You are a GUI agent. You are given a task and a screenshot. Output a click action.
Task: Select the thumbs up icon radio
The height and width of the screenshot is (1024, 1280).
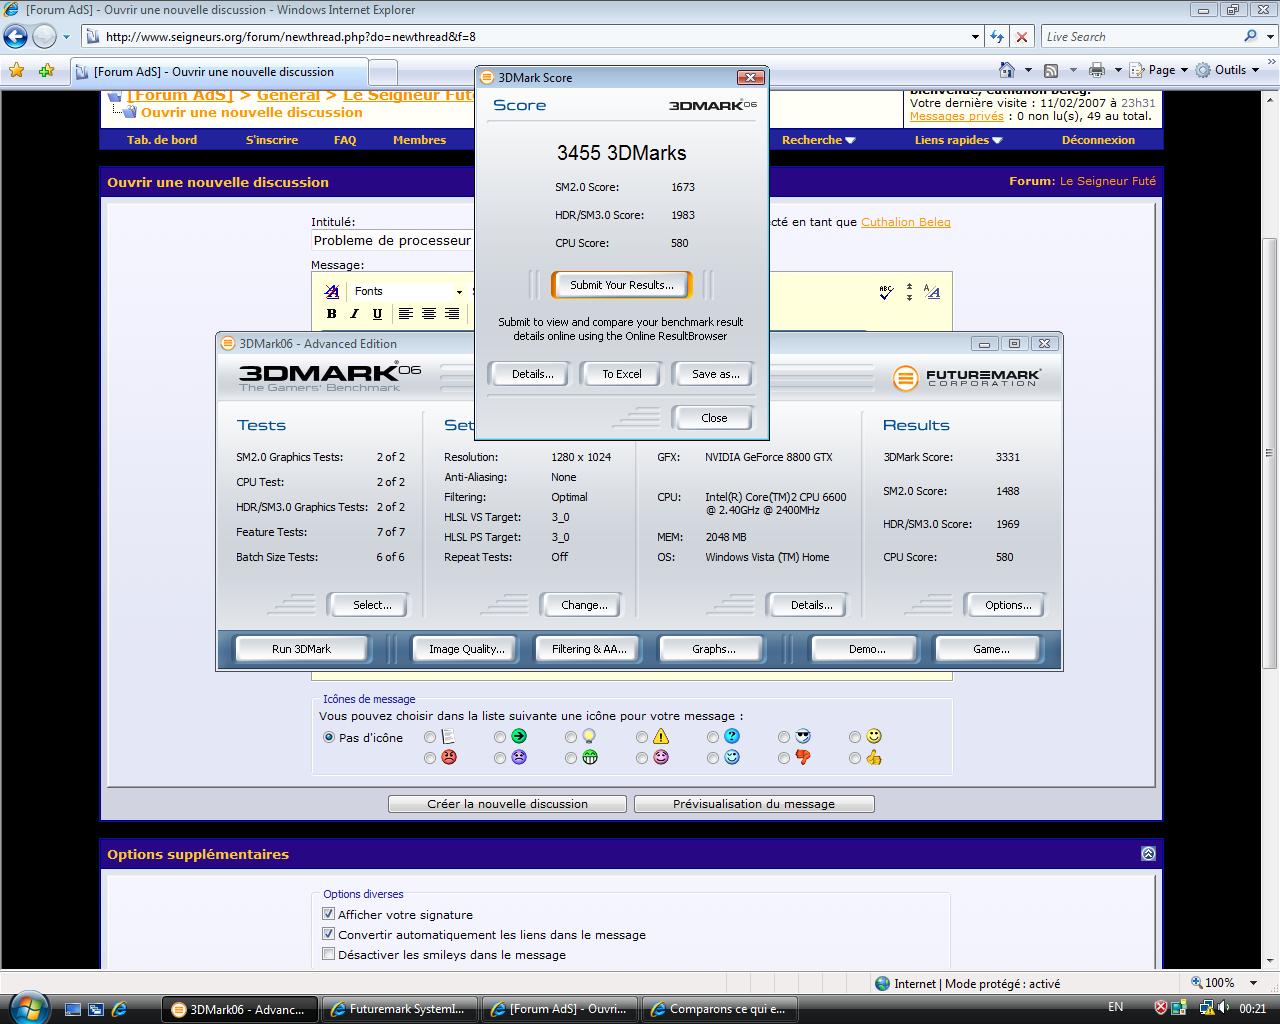tap(855, 758)
